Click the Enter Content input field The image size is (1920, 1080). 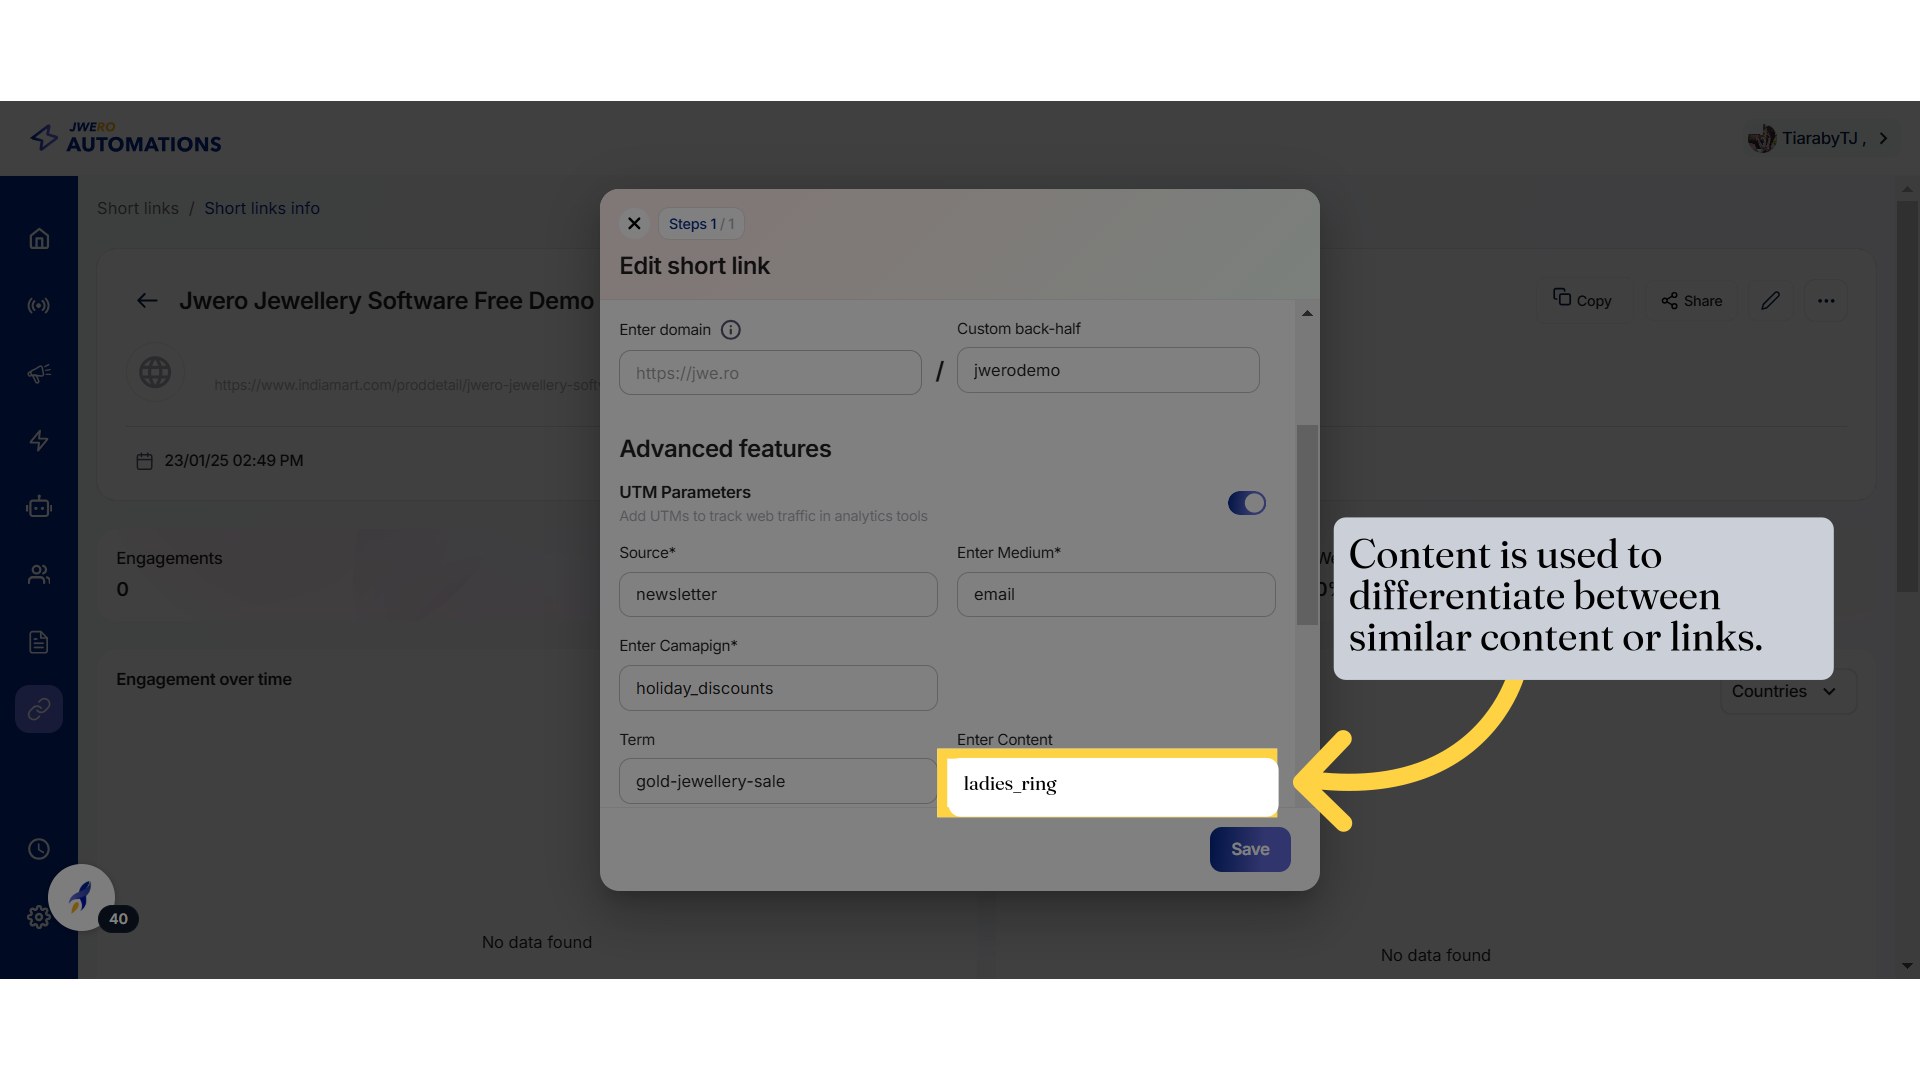(1110, 784)
